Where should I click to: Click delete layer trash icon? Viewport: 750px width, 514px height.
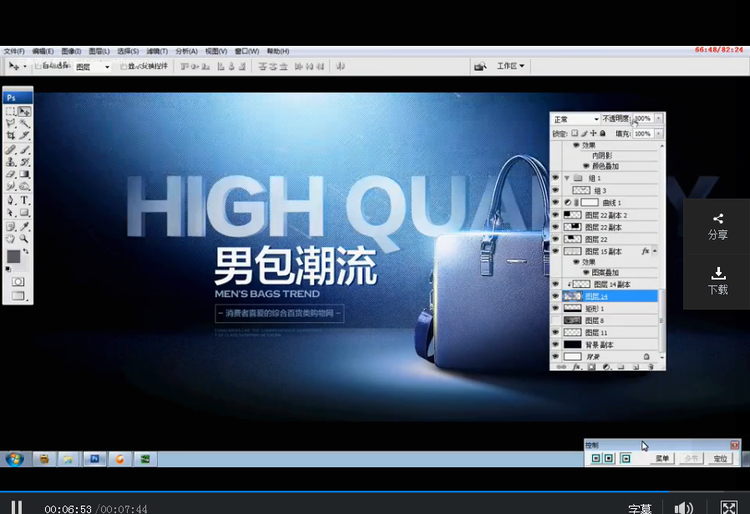click(x=650, y=367)
